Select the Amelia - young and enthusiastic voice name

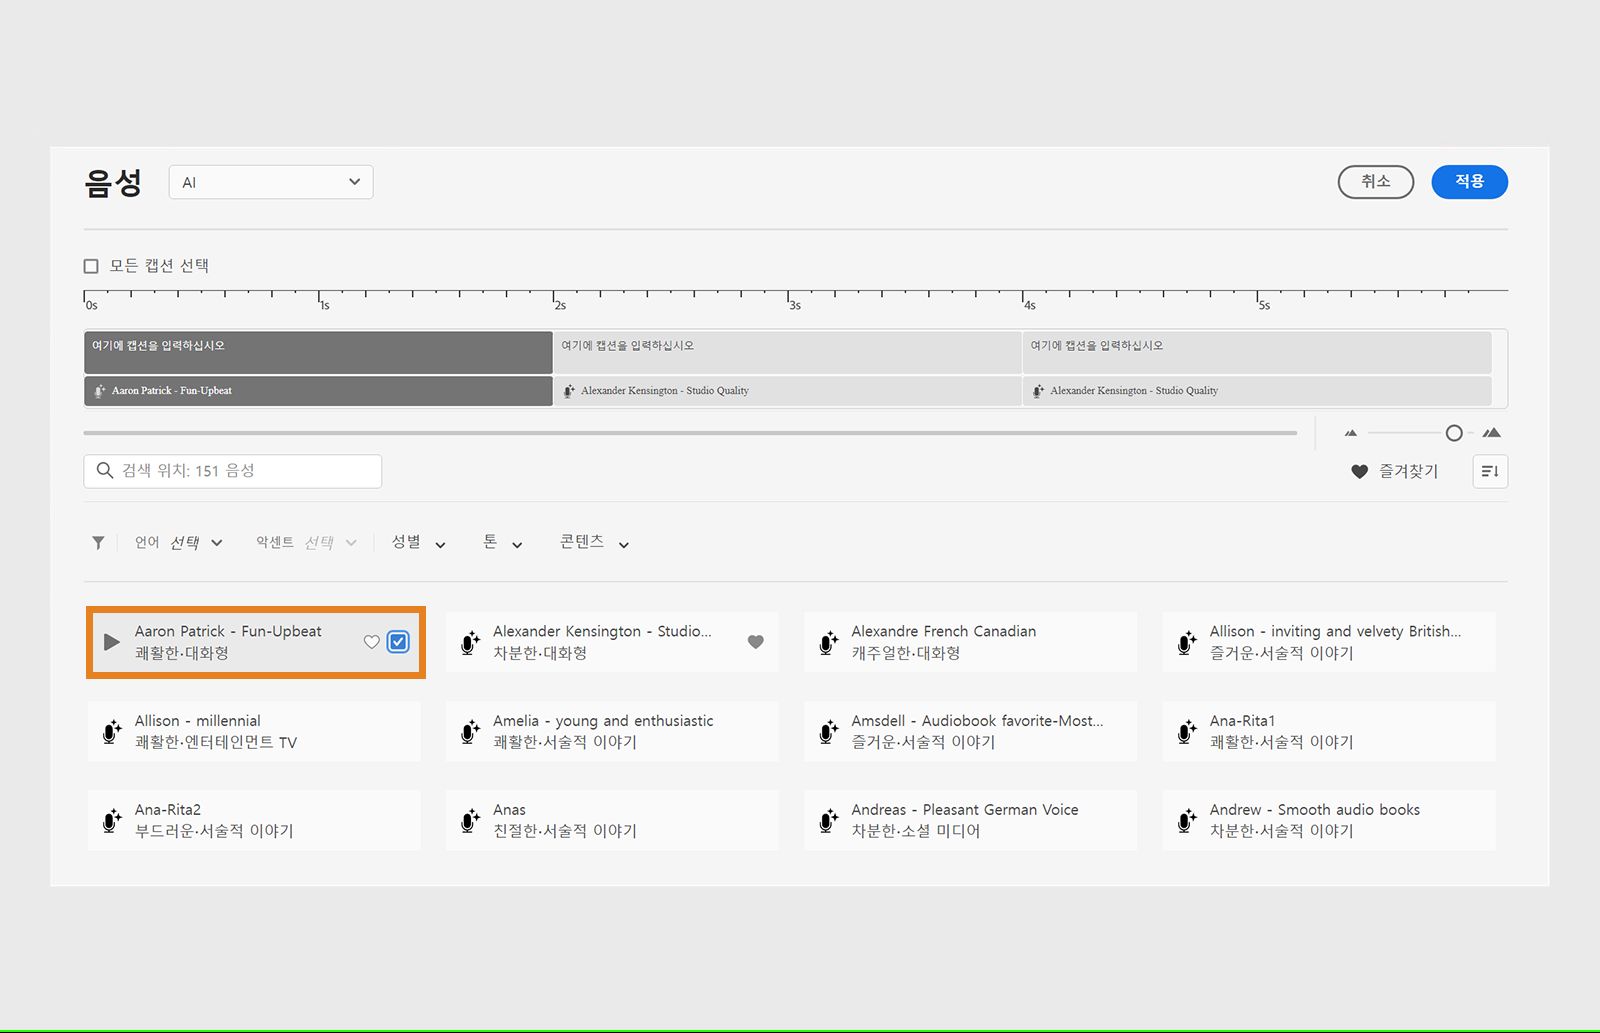(x=603, y=720)
